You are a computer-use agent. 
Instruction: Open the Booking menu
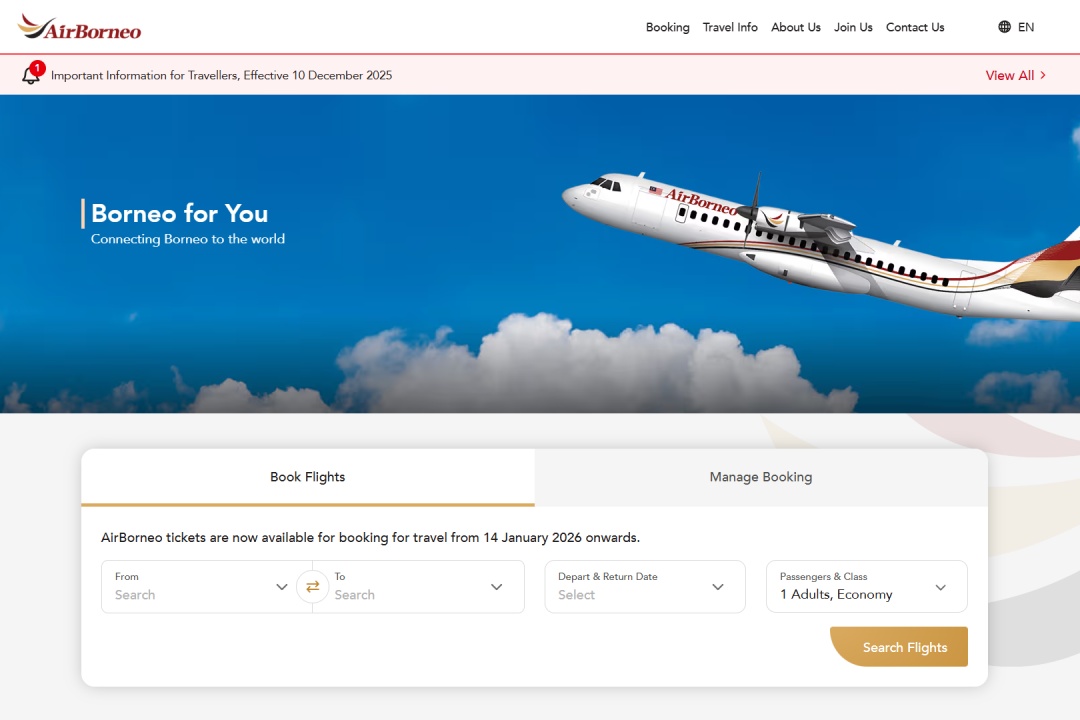pyautogui.click(x=667, y=27)
